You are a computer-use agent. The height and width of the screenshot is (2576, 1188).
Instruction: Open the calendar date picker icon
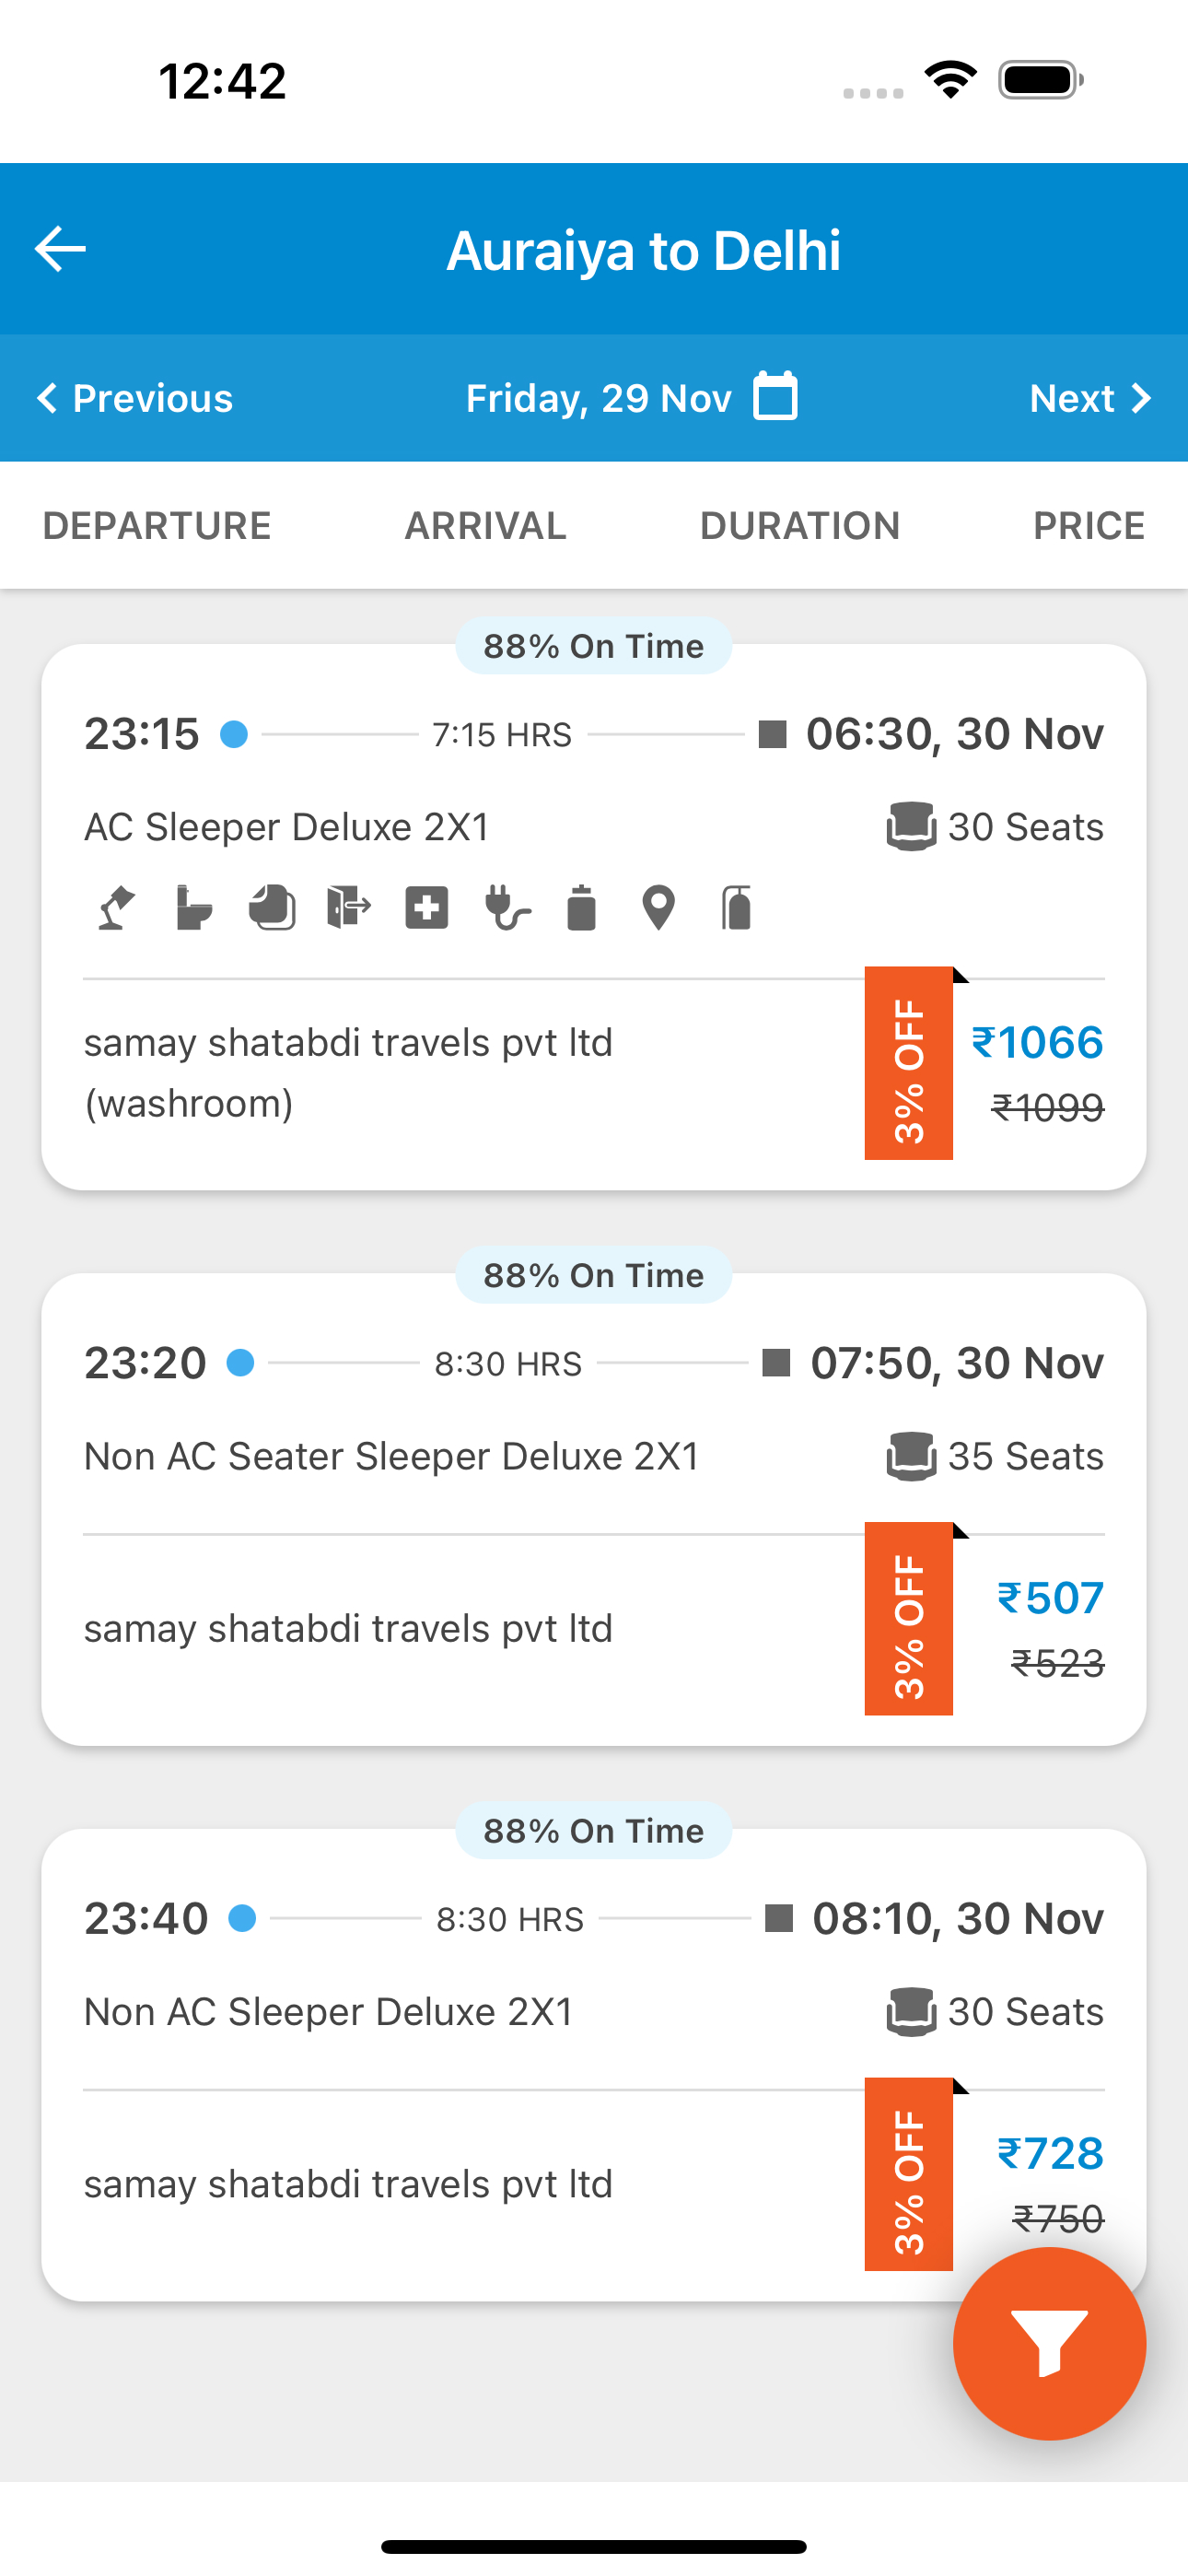click(776, 396)
